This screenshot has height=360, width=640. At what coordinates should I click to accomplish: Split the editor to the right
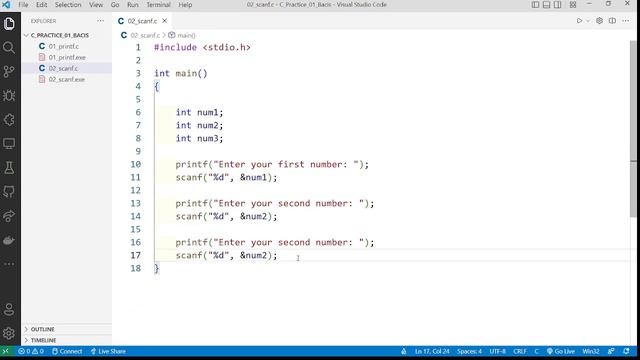(x=612, y=21)
